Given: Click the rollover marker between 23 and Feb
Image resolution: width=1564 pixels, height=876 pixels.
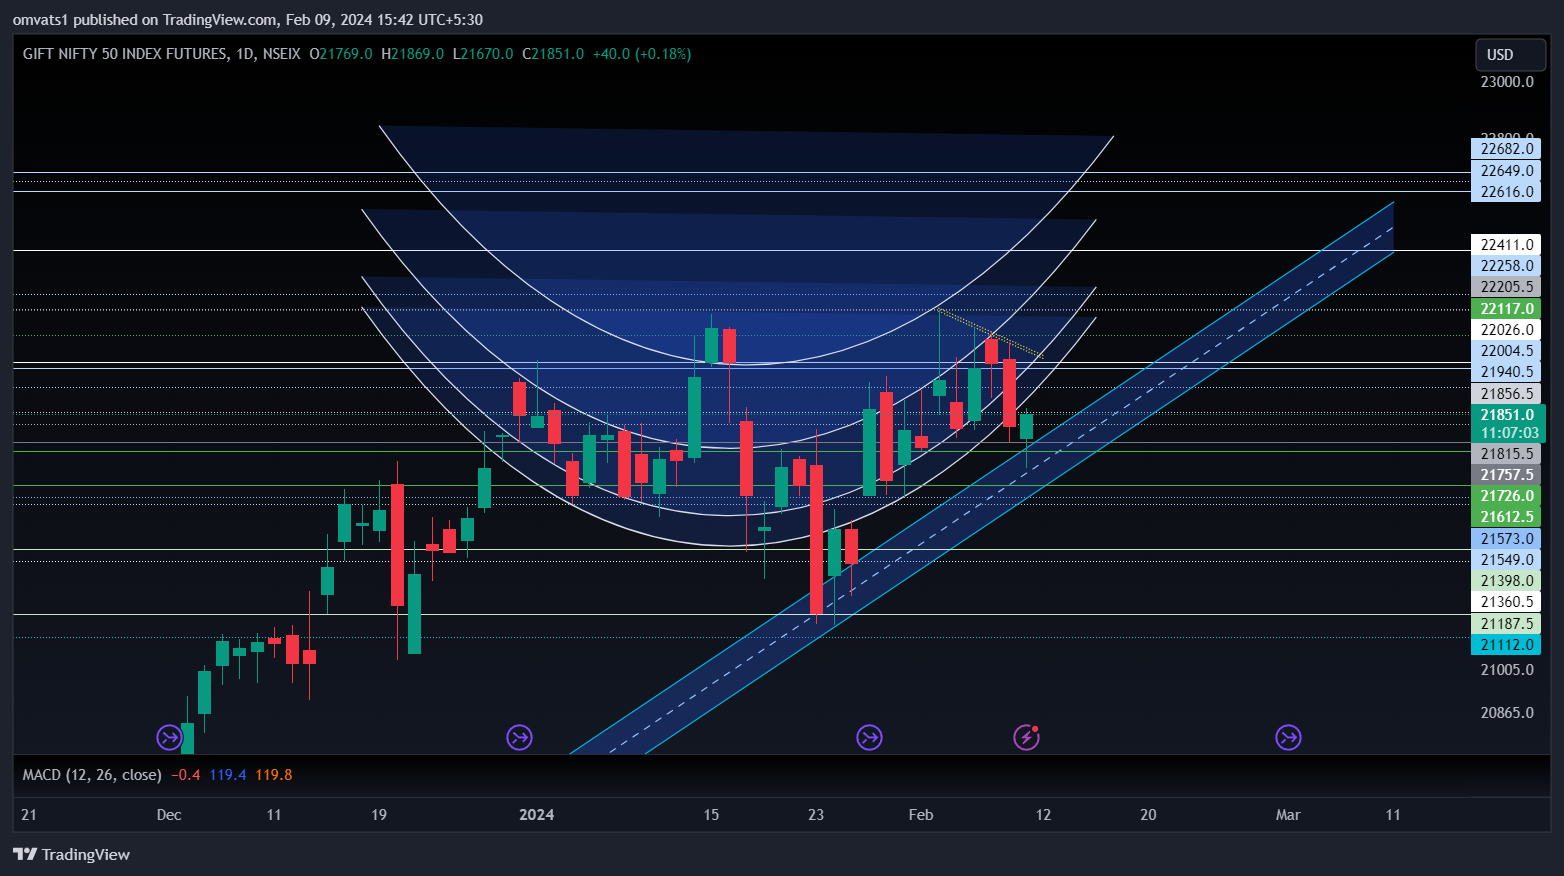Looking at the screenshot, I should pos(869,738).
